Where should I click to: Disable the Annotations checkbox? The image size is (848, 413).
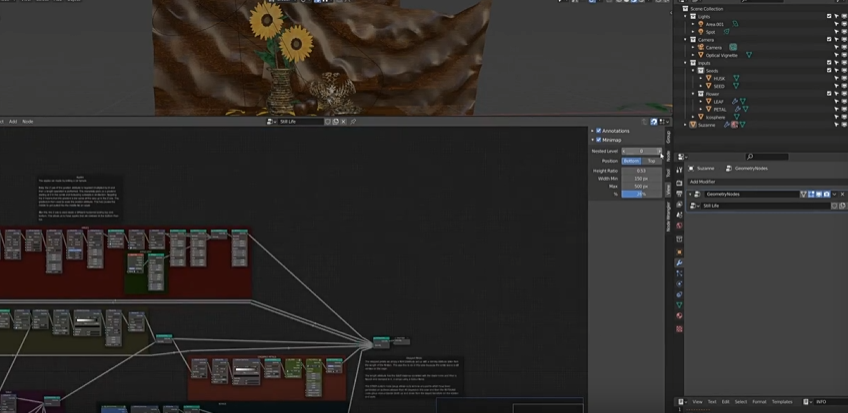coord(598,131)
